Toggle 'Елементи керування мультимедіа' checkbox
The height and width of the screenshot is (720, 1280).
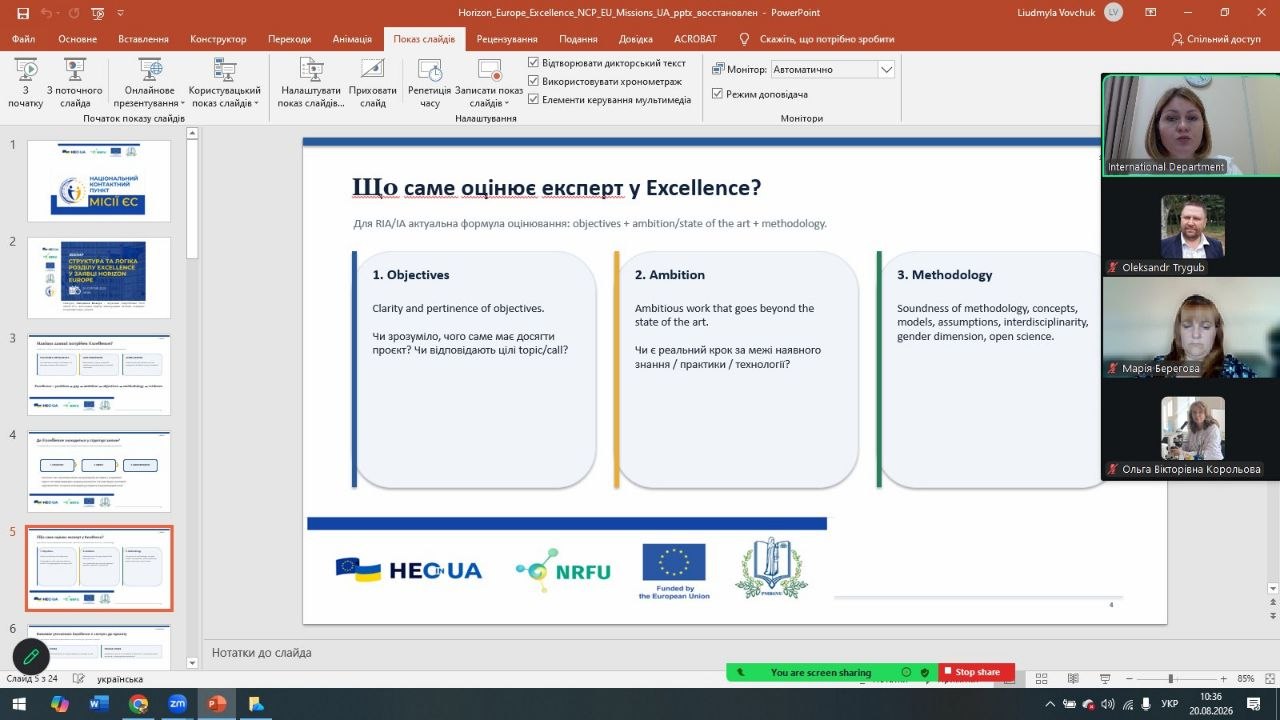pos(534,99)
